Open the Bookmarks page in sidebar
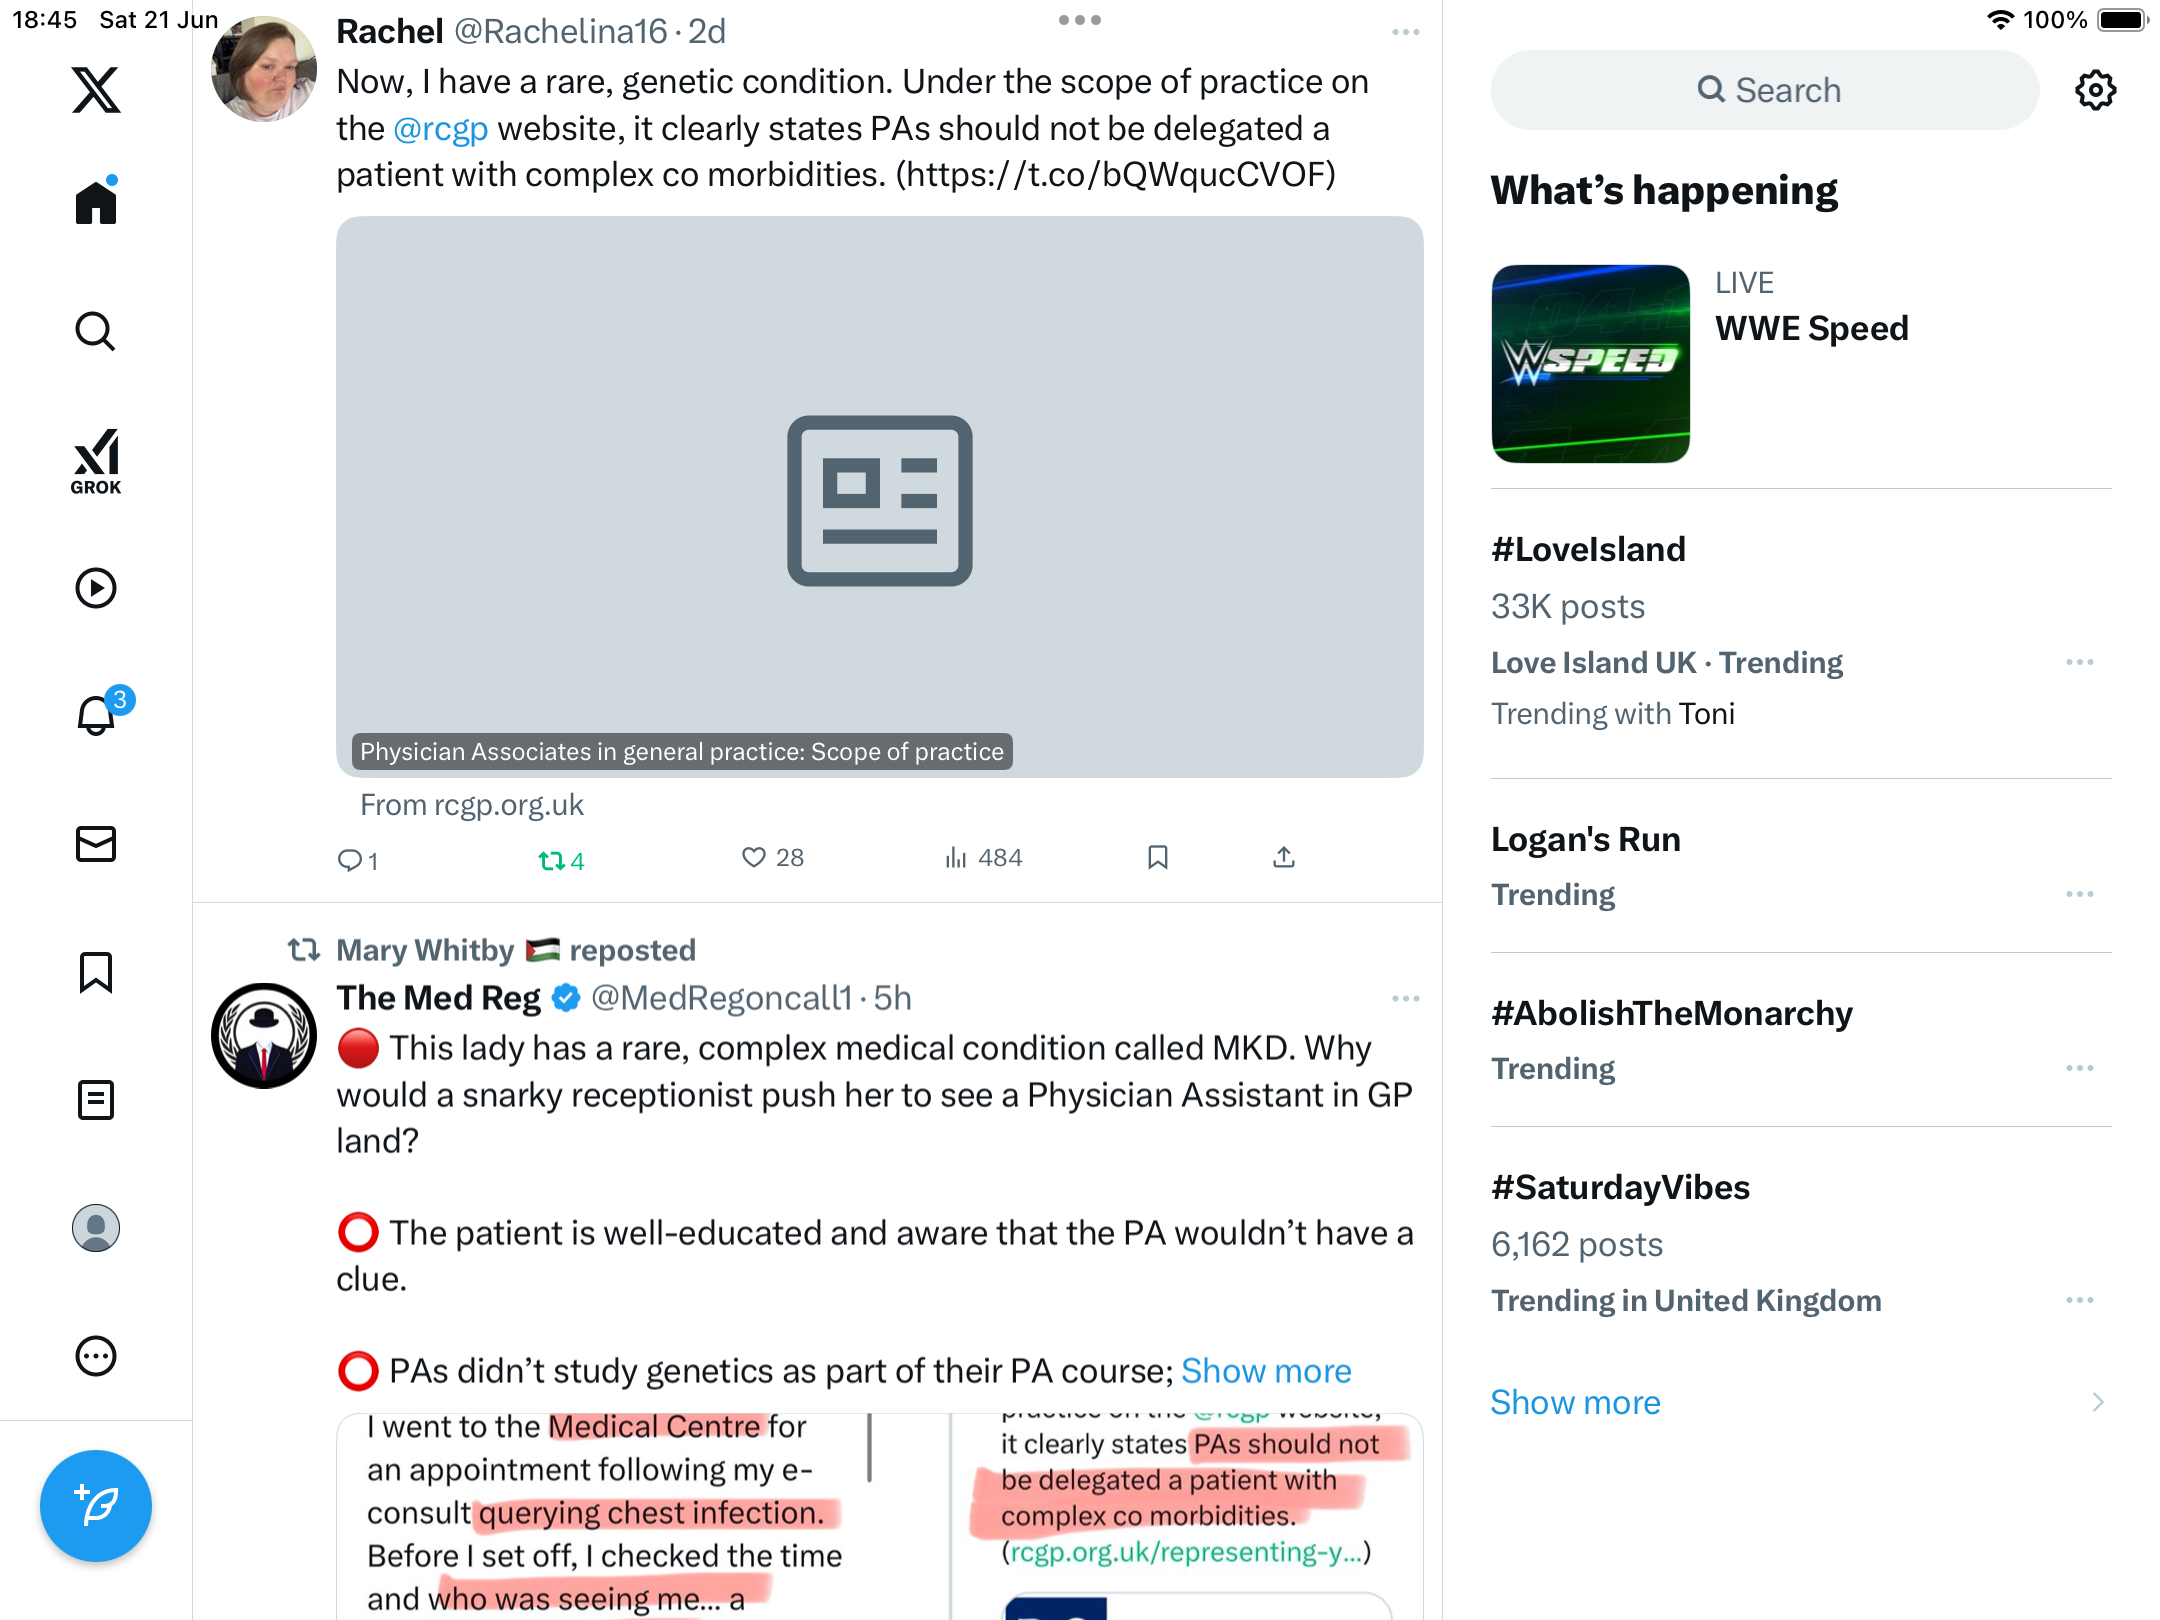Screen dimensions: 2160x1620 click(x=96, y=972)
